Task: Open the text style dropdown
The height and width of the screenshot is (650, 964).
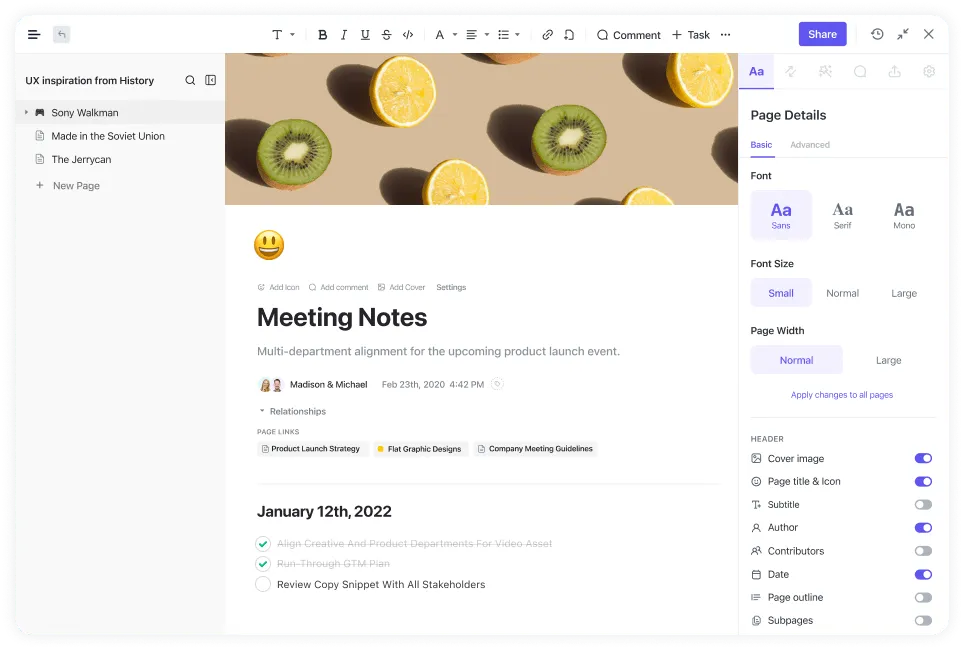Action: [281, 34]
